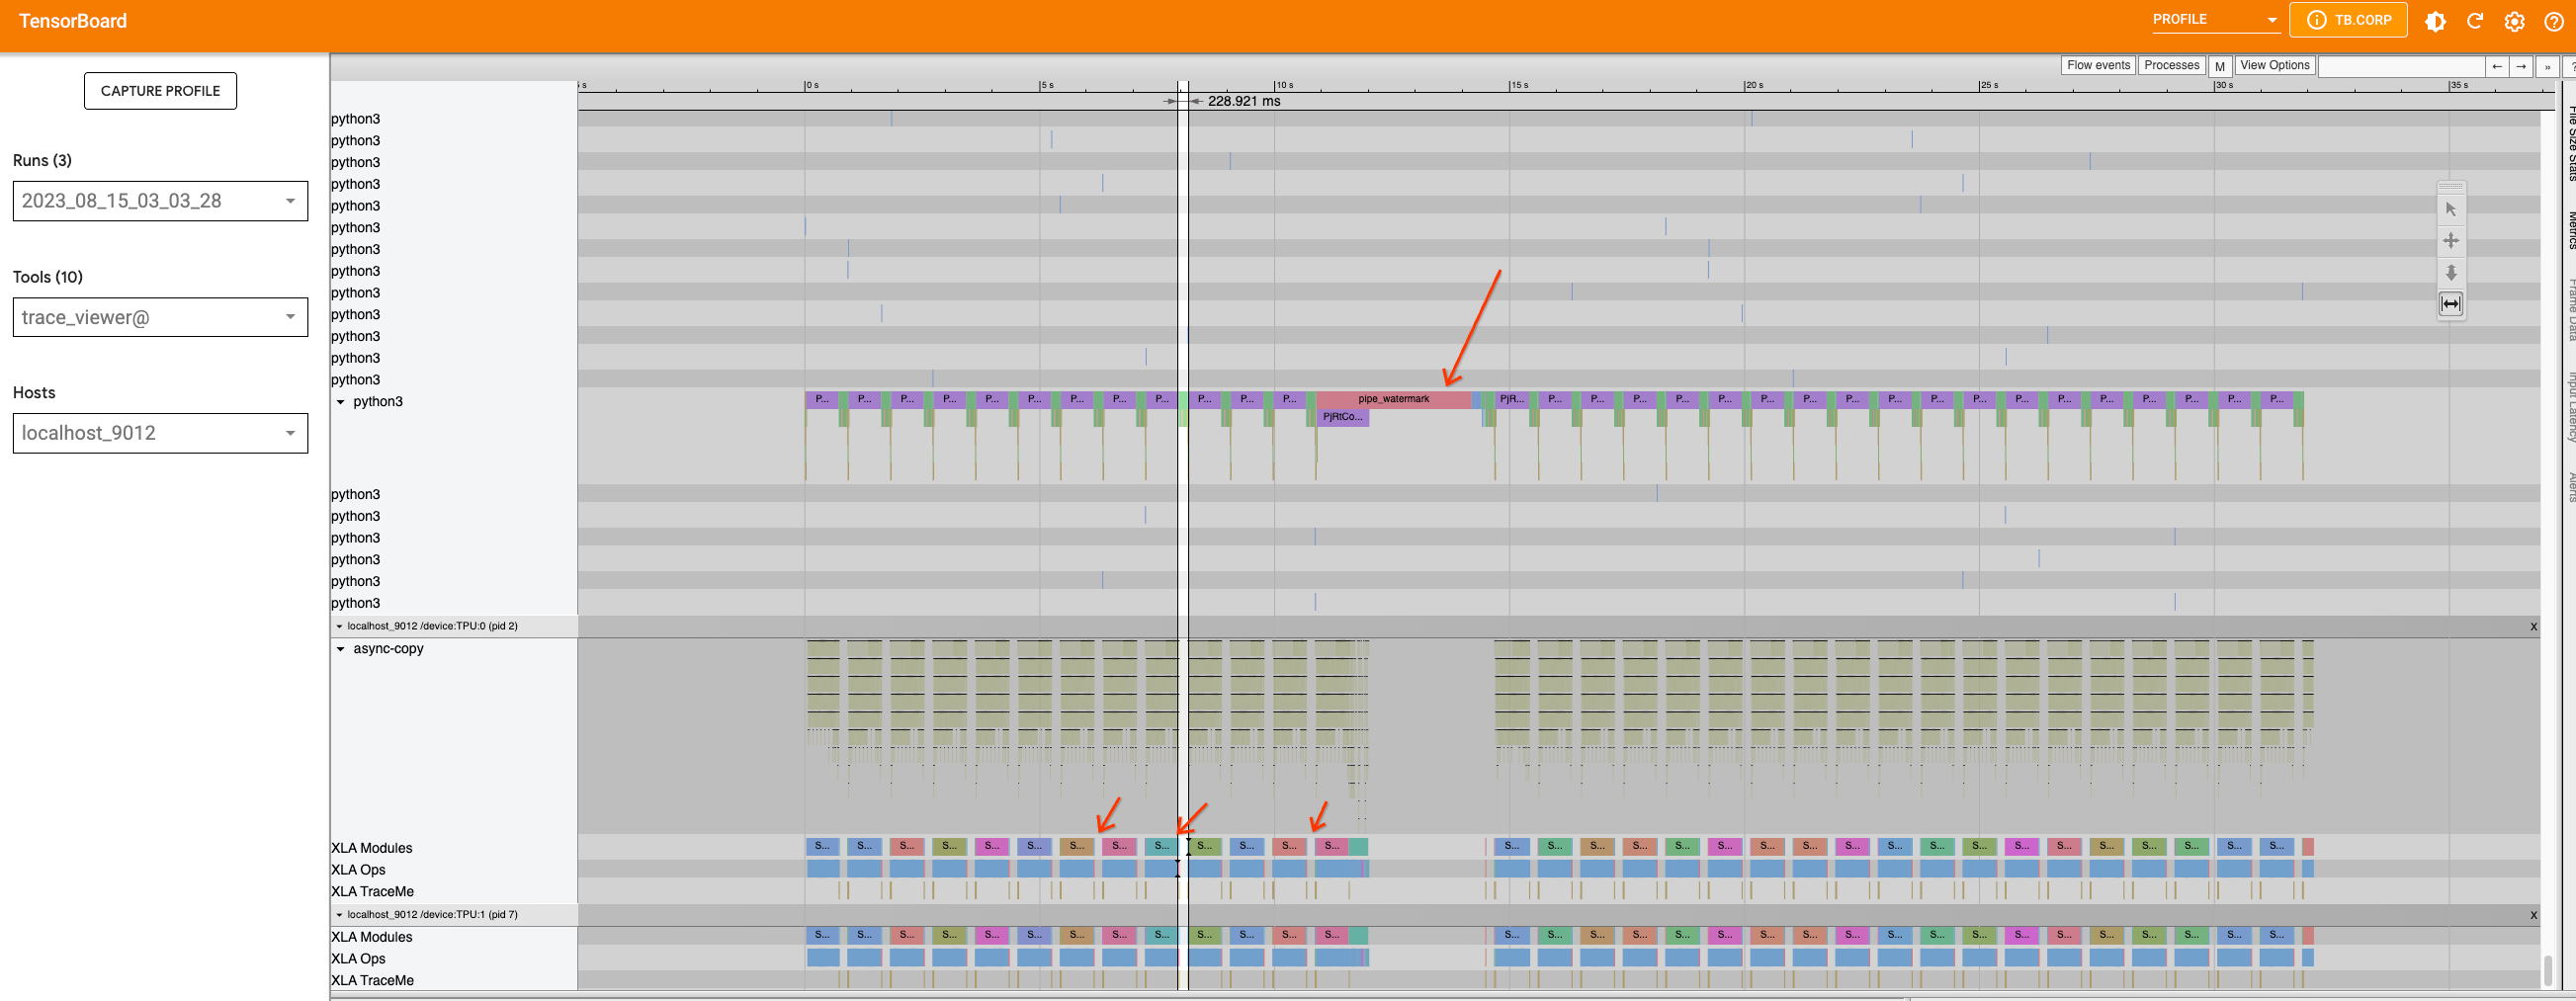Image resolution: width=2576 pixels, height=1001 pixels.
Task: Open the Runs dropdown showing 2023_08_15_03_03_28
Action: pyautogui.click(x=160, y=201)
